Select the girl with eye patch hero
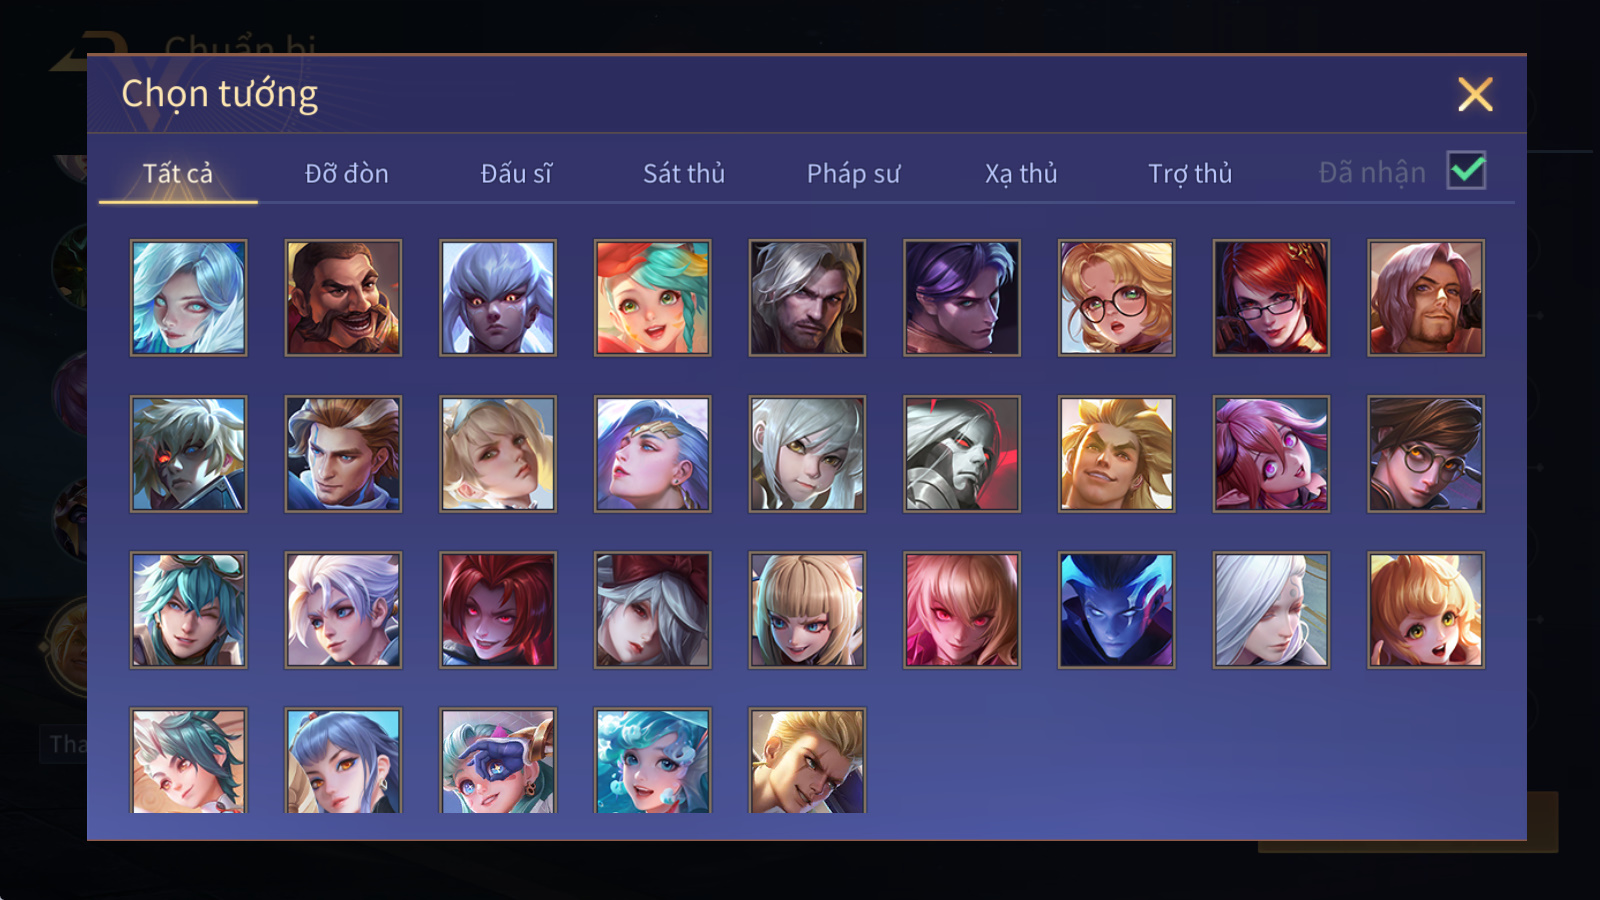 click(498, 761)
